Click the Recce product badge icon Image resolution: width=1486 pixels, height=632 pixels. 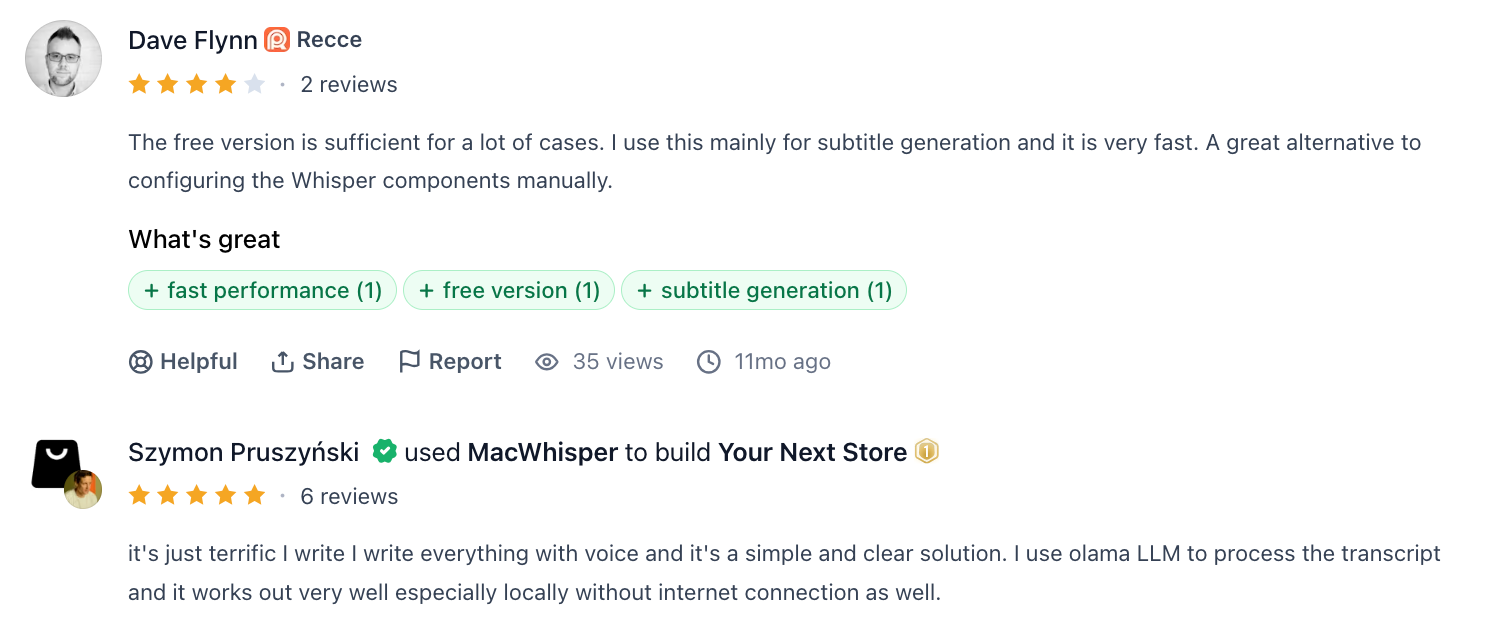click(x=279, y=40)
